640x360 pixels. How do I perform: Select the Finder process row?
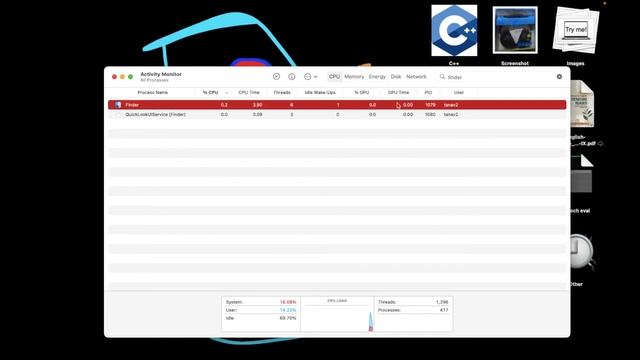pos(337,105)
